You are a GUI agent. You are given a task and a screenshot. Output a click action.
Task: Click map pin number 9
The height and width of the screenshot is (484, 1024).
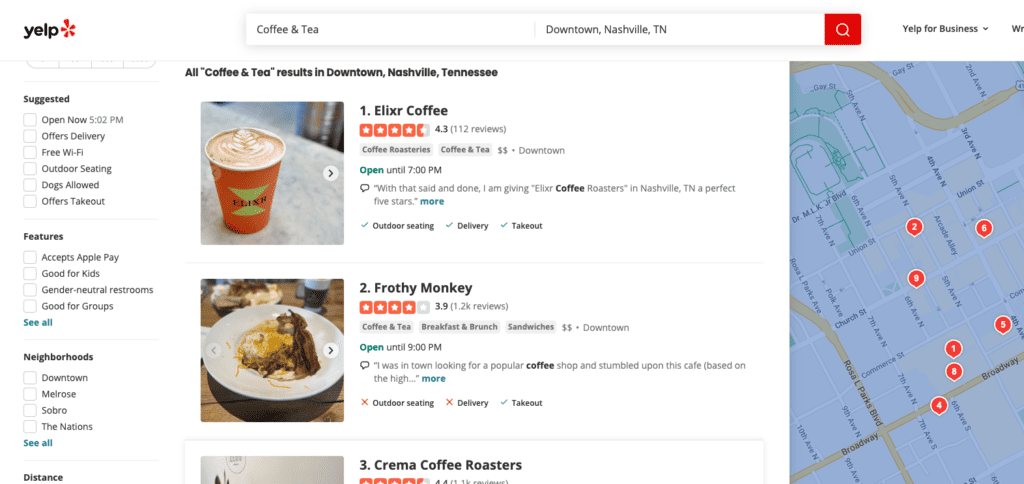pyautogui.click(x=916, y=279)
